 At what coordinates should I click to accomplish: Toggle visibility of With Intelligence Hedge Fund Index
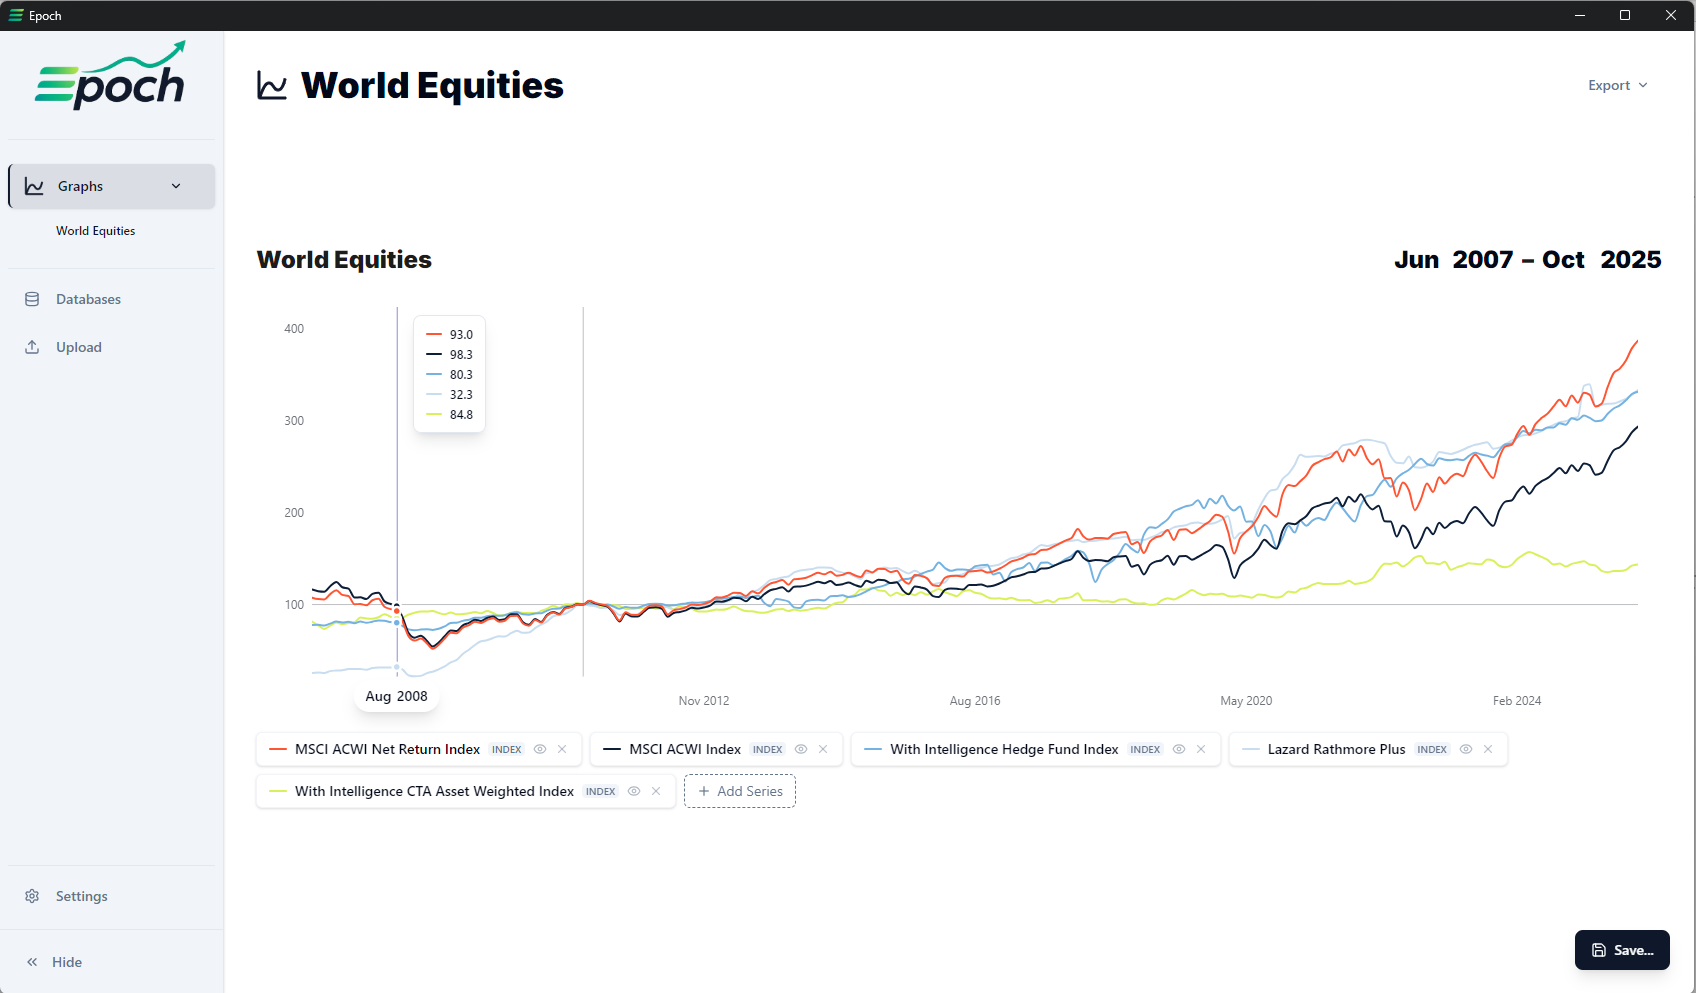[x=1179, y=749]
